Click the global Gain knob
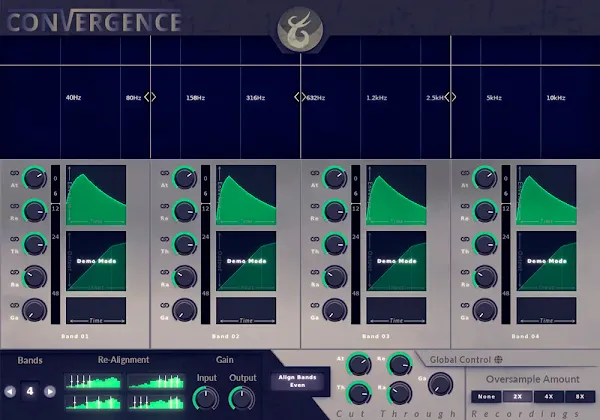Image resolution: width=600 pixels, height=420 pixels. (440, 384)
